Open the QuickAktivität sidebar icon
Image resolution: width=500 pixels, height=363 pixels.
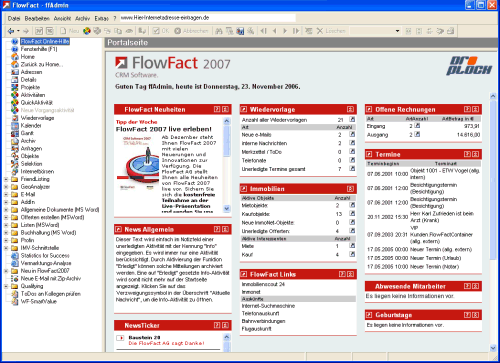[x=15, y=103]
